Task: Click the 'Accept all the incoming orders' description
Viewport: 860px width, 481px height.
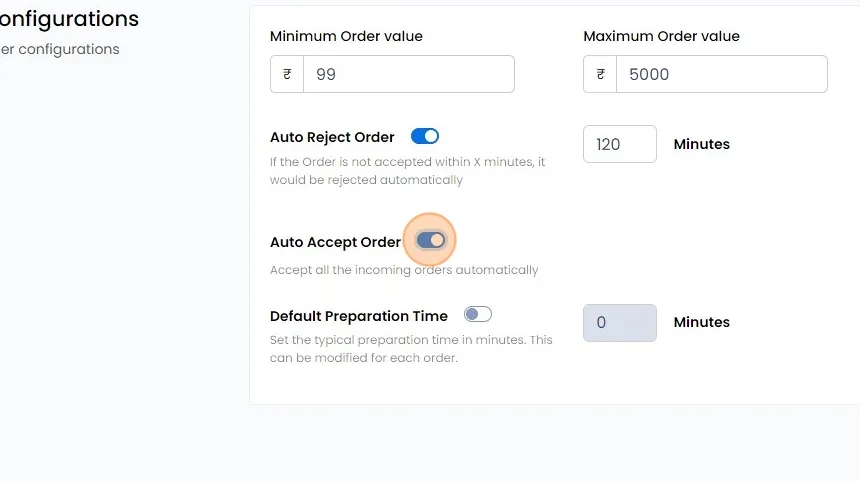Action: click(x=404, y=270)
